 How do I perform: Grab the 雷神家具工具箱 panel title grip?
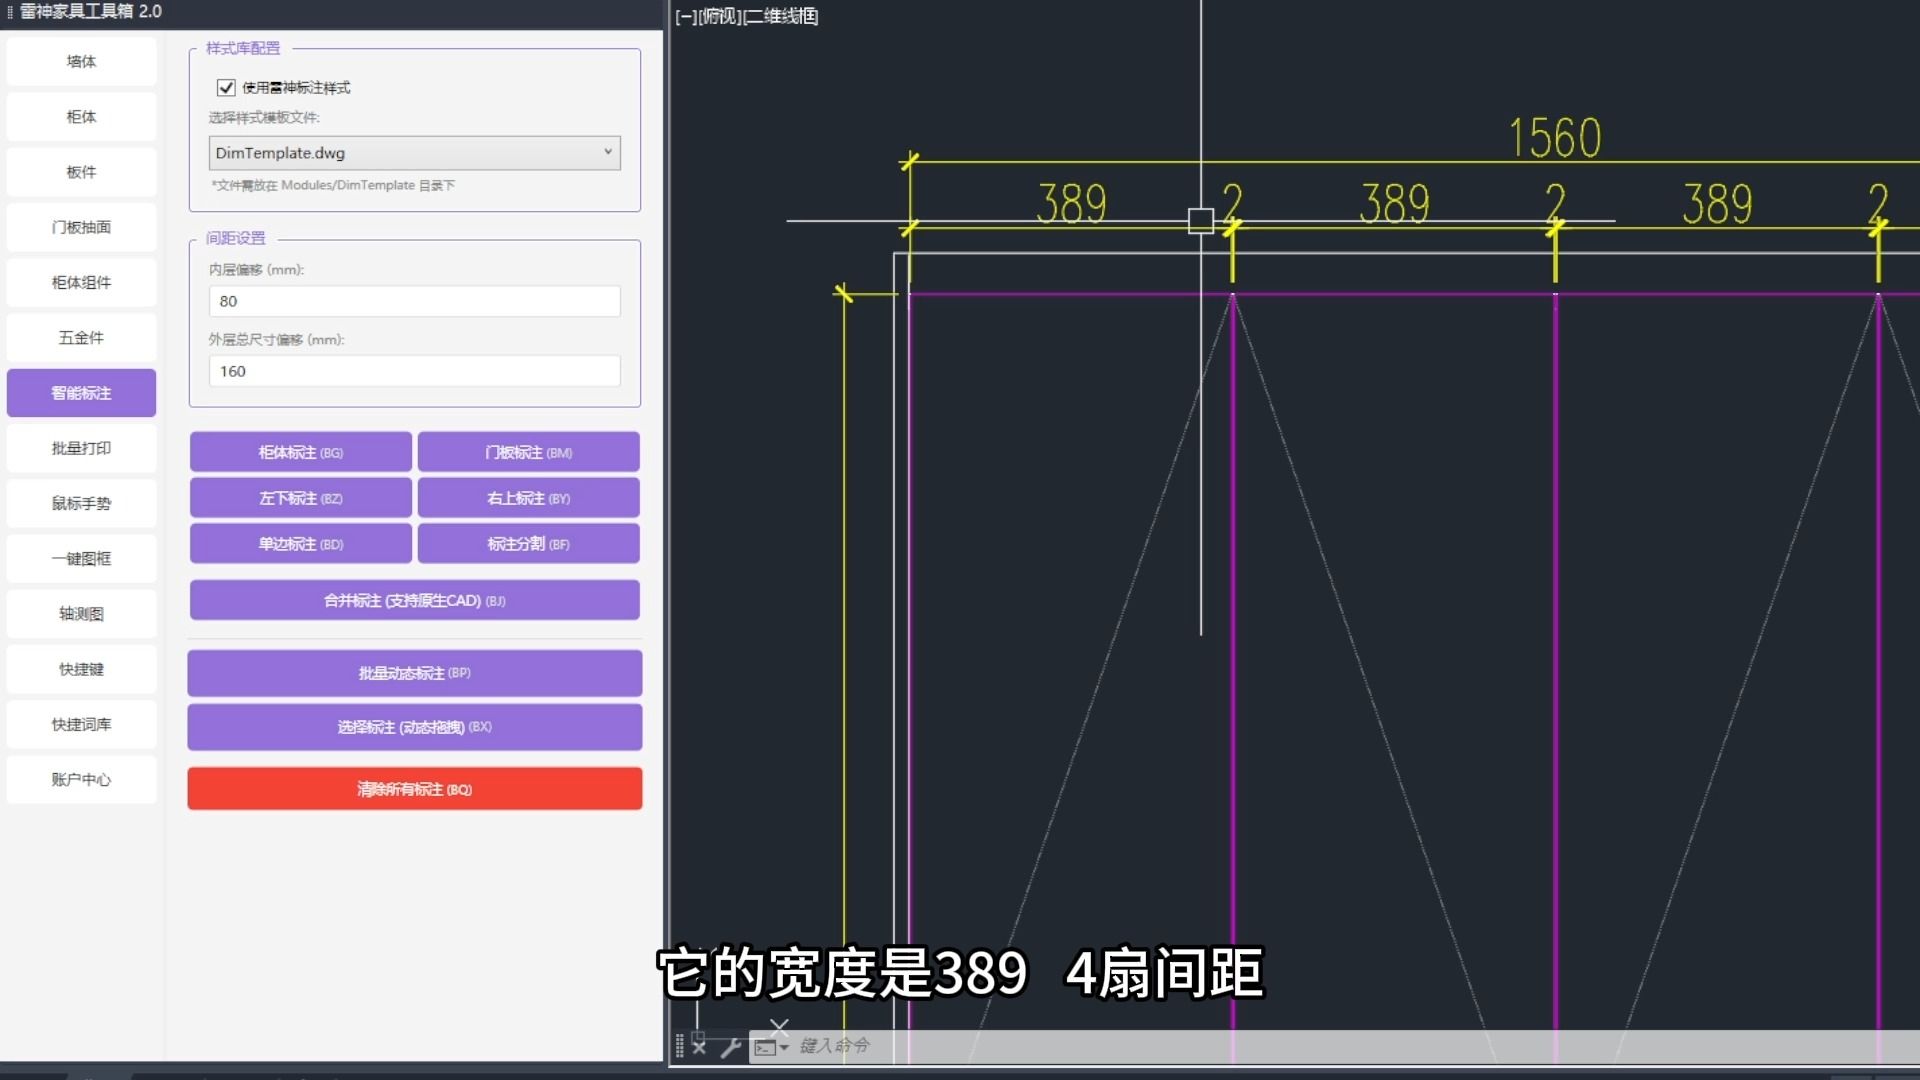[10, 12]
